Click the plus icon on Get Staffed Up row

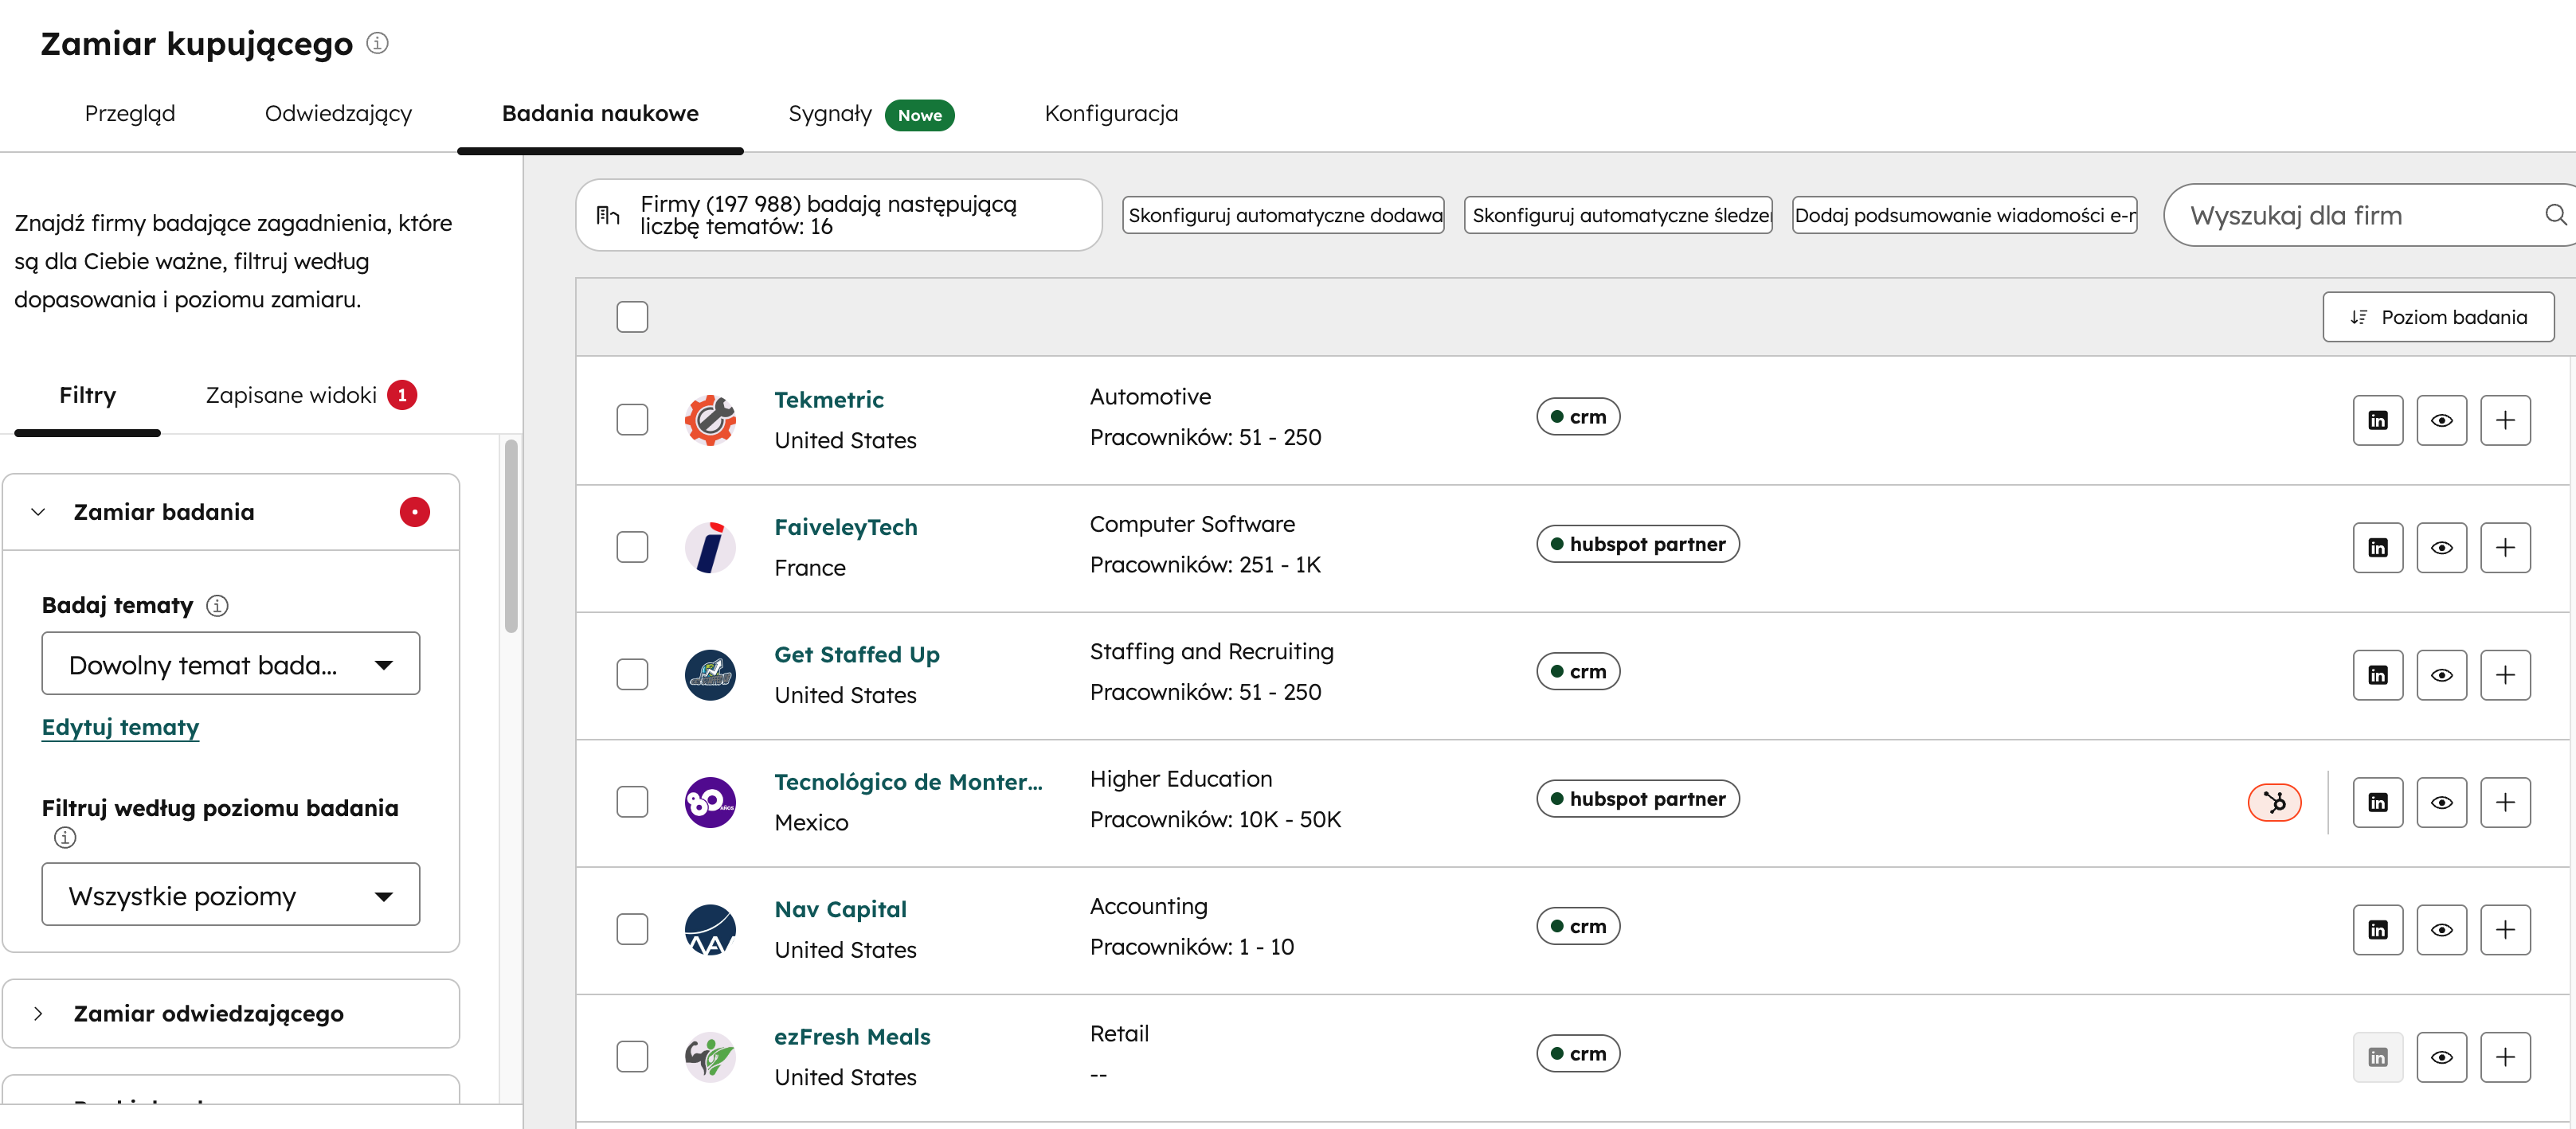[x=2506, y=674]
